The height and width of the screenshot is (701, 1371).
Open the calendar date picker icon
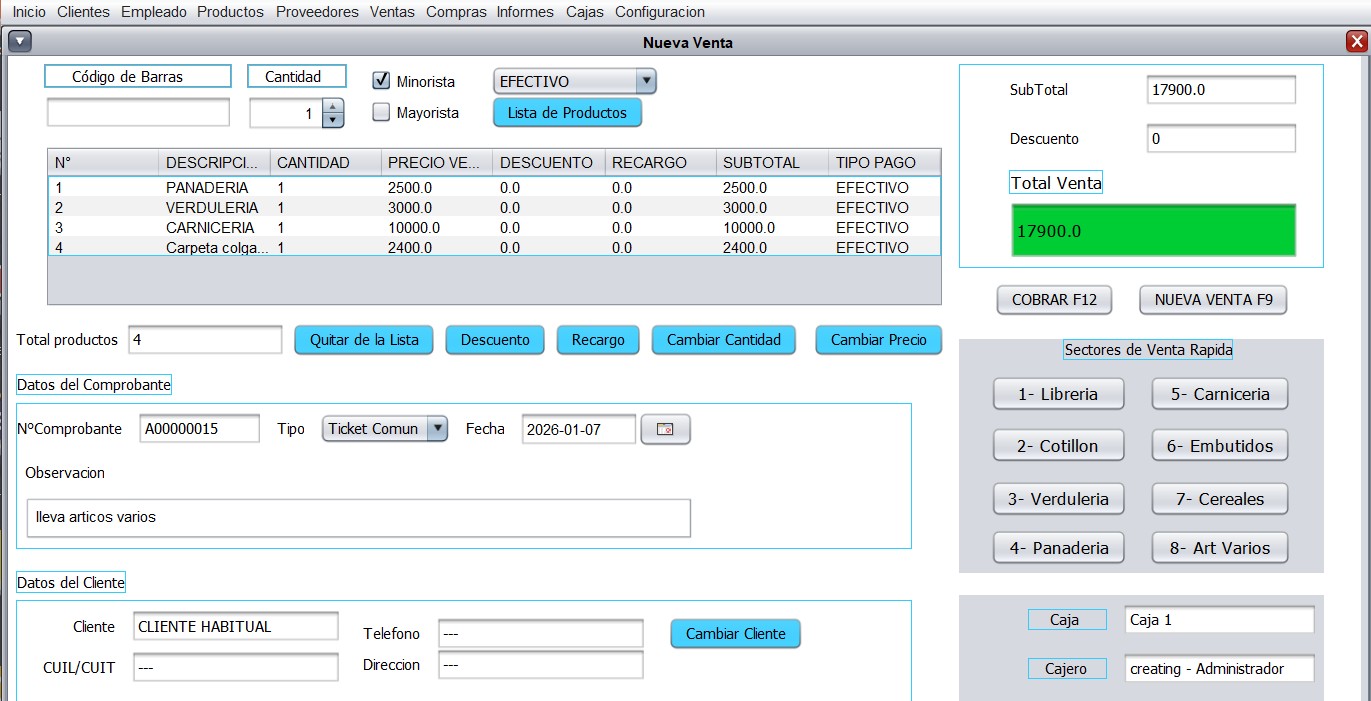tap(665, 429)
